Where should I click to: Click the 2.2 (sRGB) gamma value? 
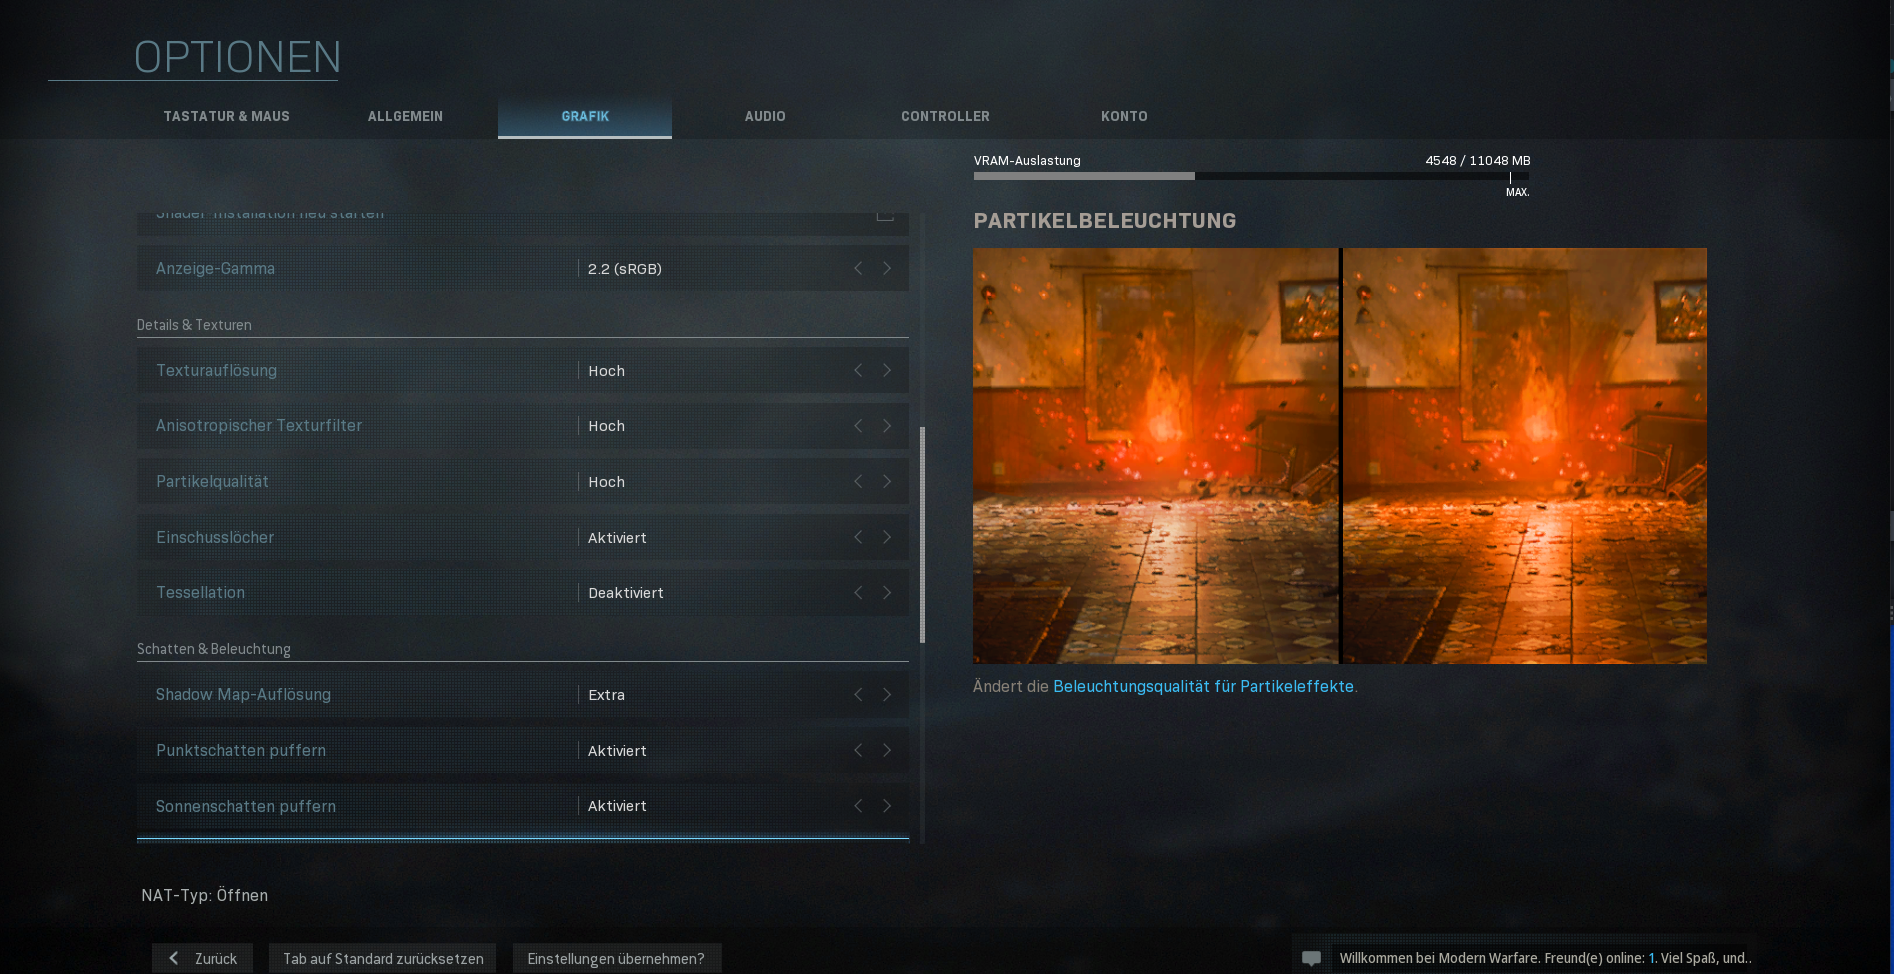pos(625,268)
